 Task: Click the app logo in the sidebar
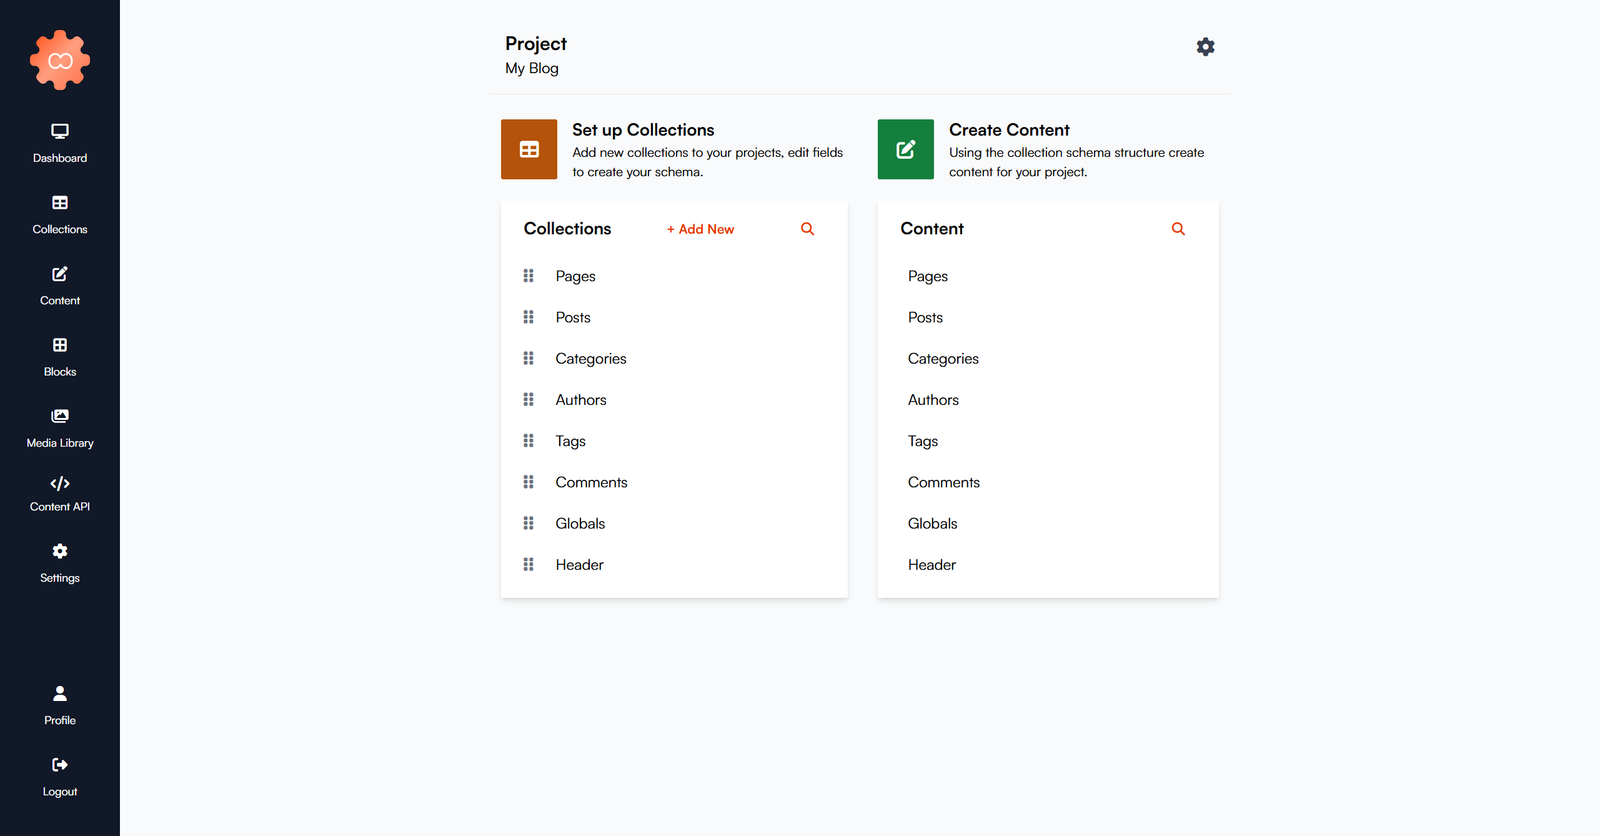pyautogui.click(x=60, y=60)
